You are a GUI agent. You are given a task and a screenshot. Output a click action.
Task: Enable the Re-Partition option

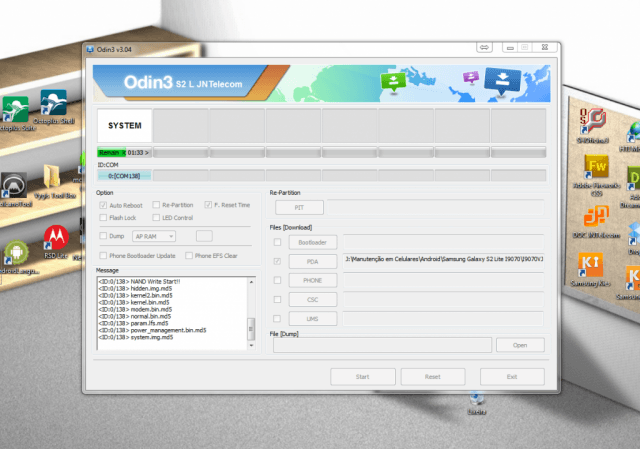[x=156, y=205]
